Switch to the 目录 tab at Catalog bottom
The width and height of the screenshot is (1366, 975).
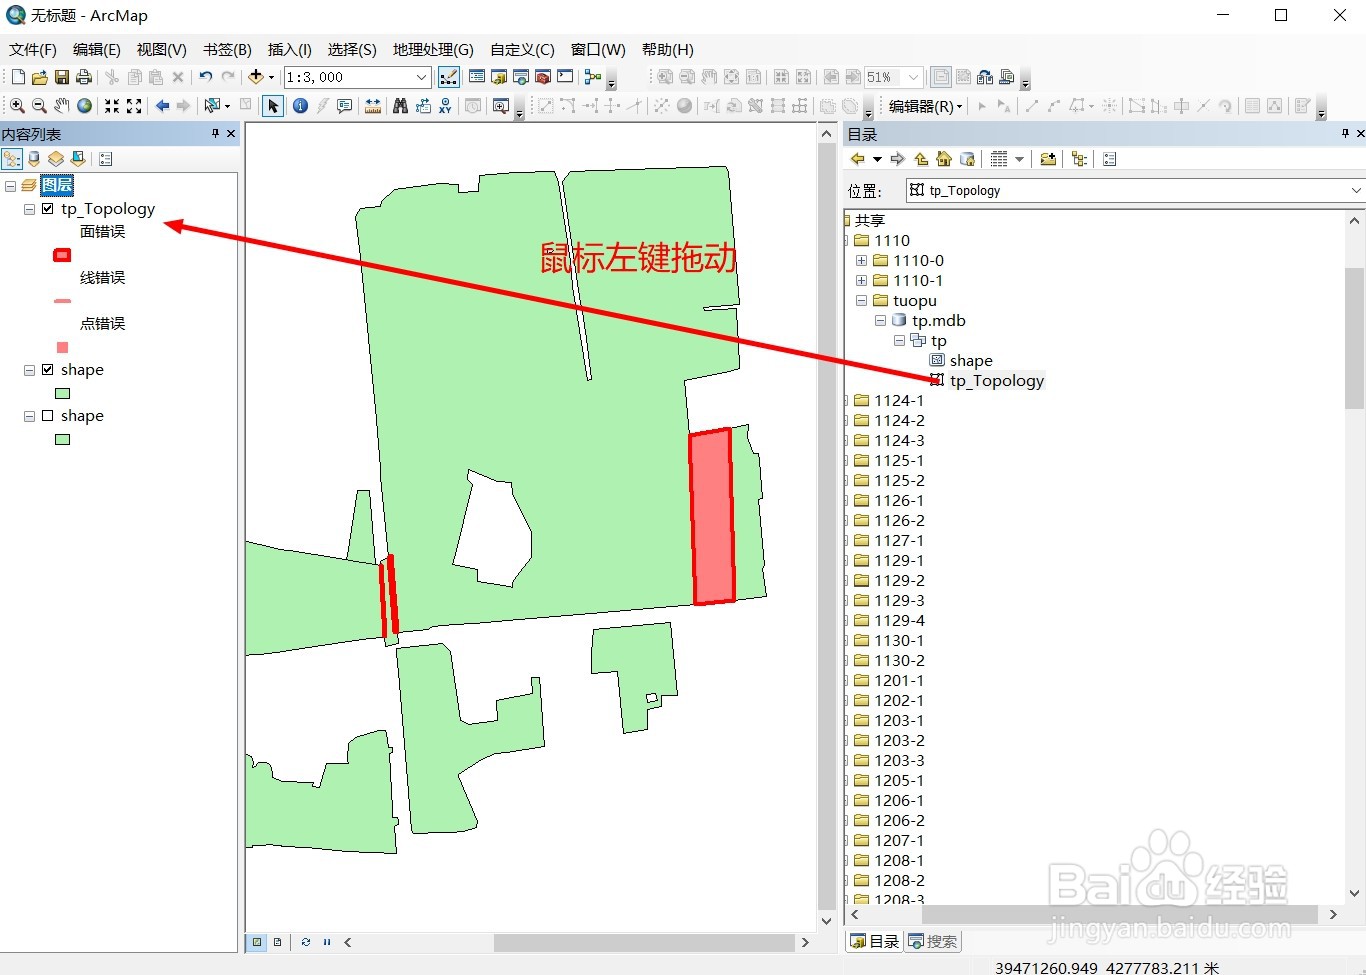(x=875, y=941)
